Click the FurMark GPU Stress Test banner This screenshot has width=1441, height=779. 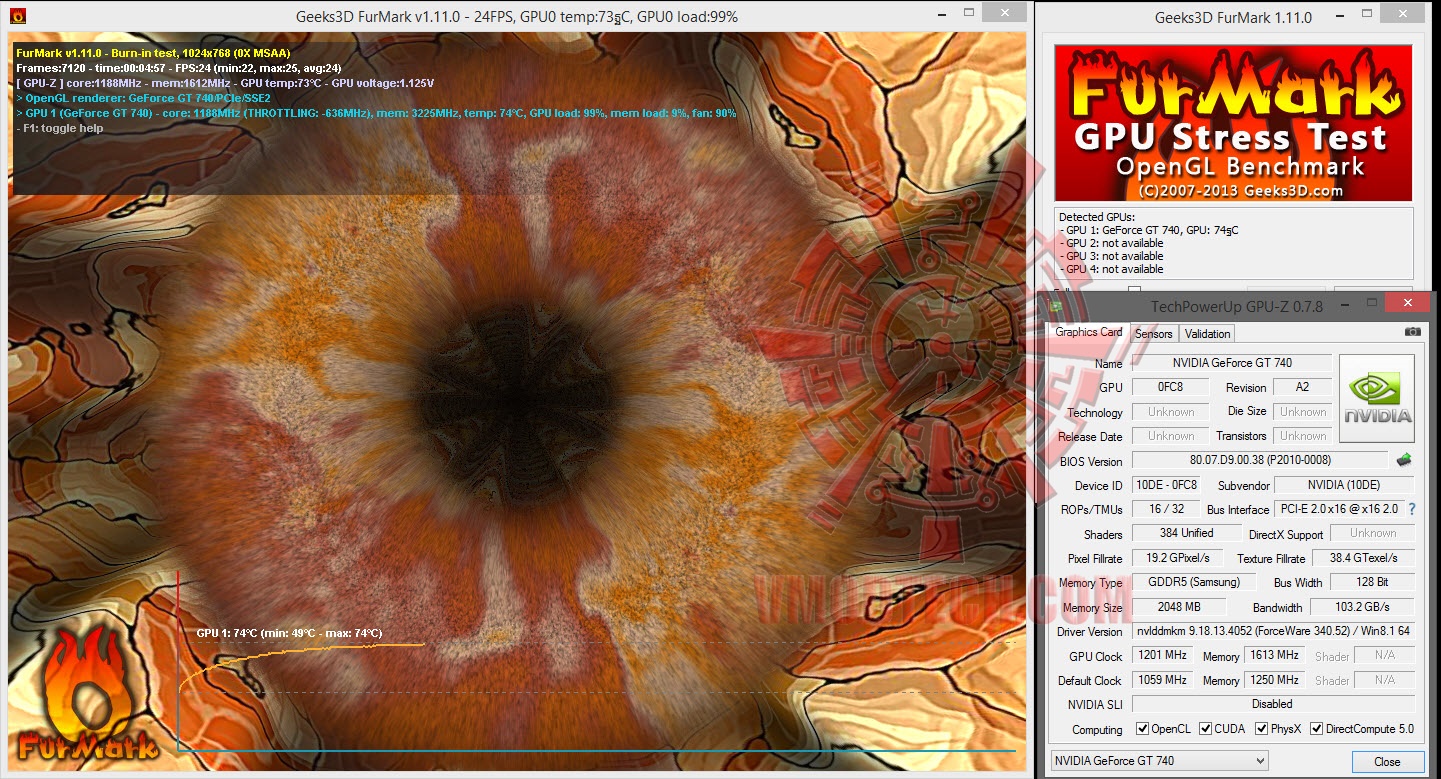pos(1233,123)
